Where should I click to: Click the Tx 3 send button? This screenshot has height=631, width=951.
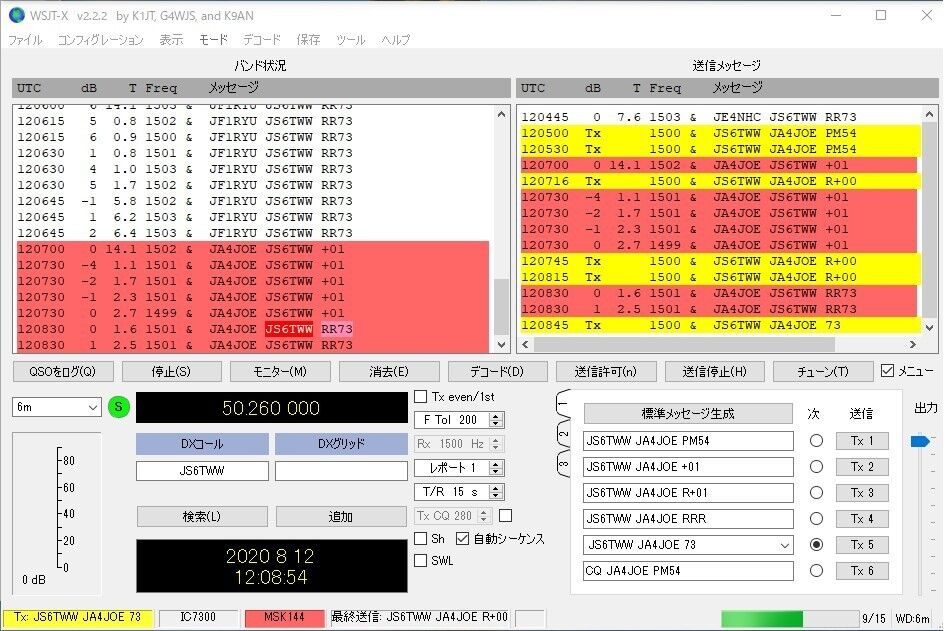(x=862, y=493)
